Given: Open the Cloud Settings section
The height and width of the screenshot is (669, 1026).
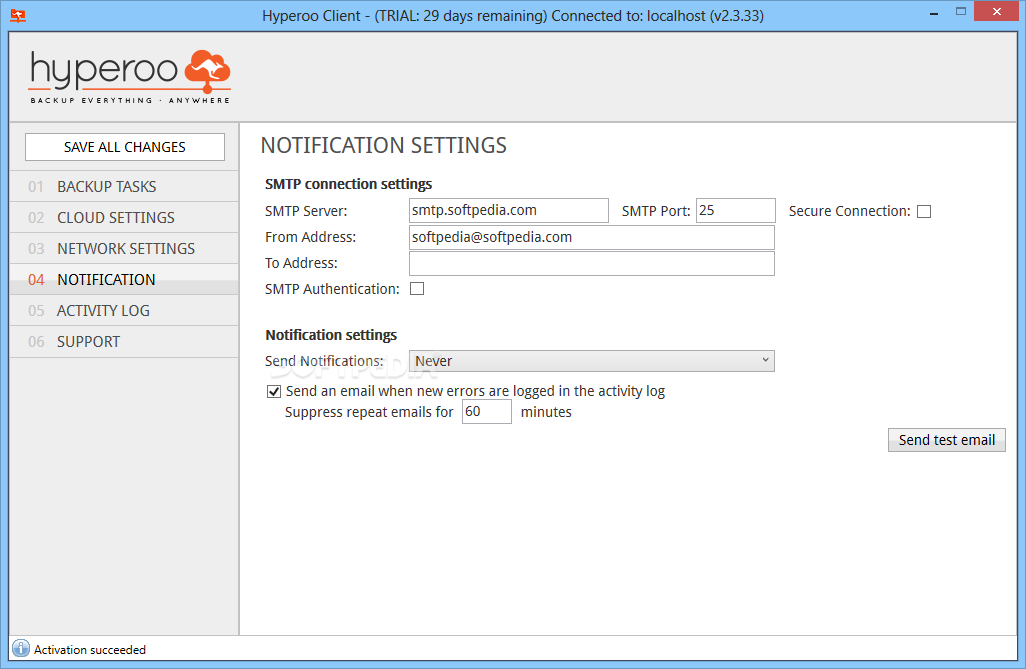Looking at the screenshot, I should tap(124, 217).
